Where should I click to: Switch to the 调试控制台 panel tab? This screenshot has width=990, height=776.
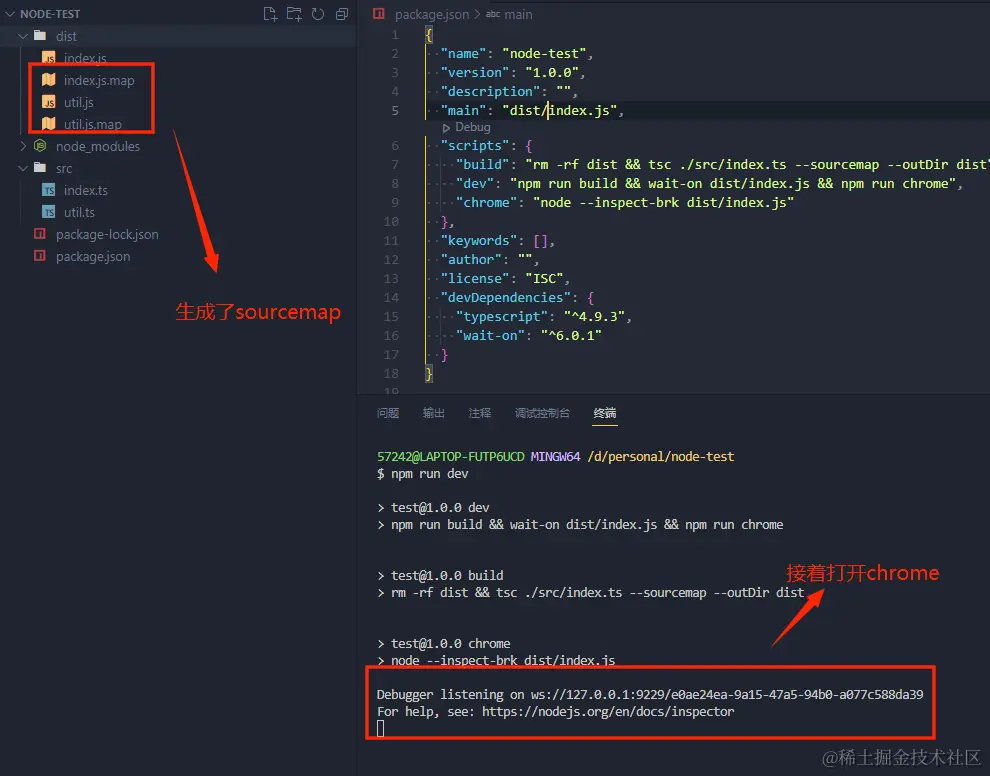[x=542, y=413]
